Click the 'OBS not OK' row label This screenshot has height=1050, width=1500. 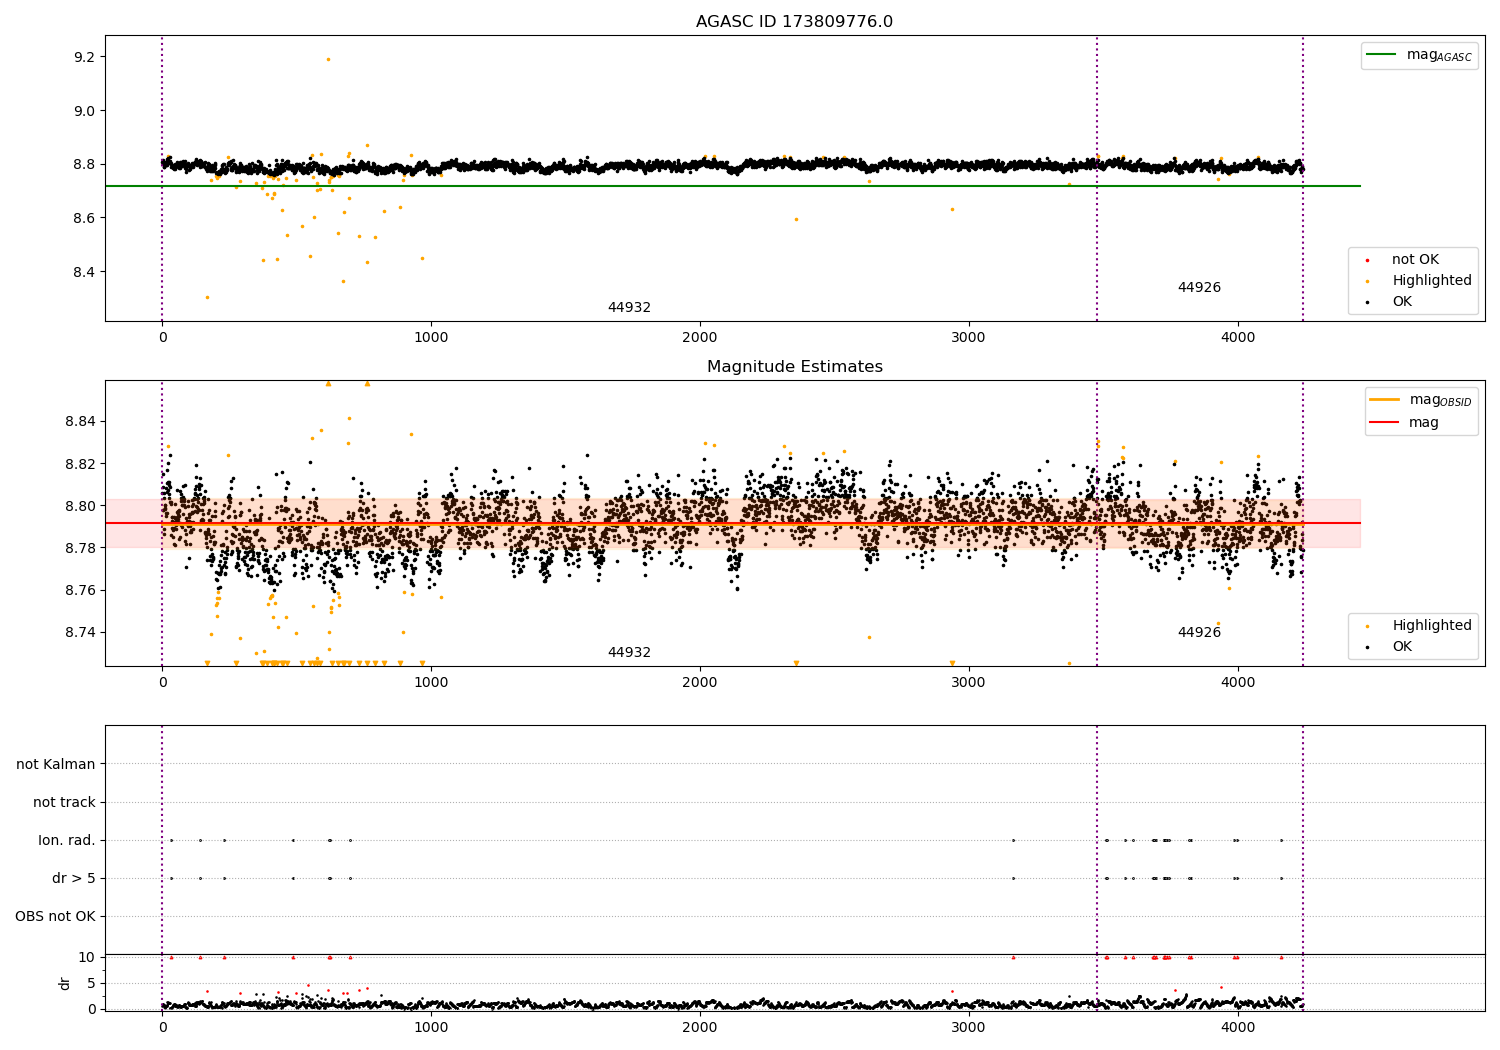coord(56,917)
